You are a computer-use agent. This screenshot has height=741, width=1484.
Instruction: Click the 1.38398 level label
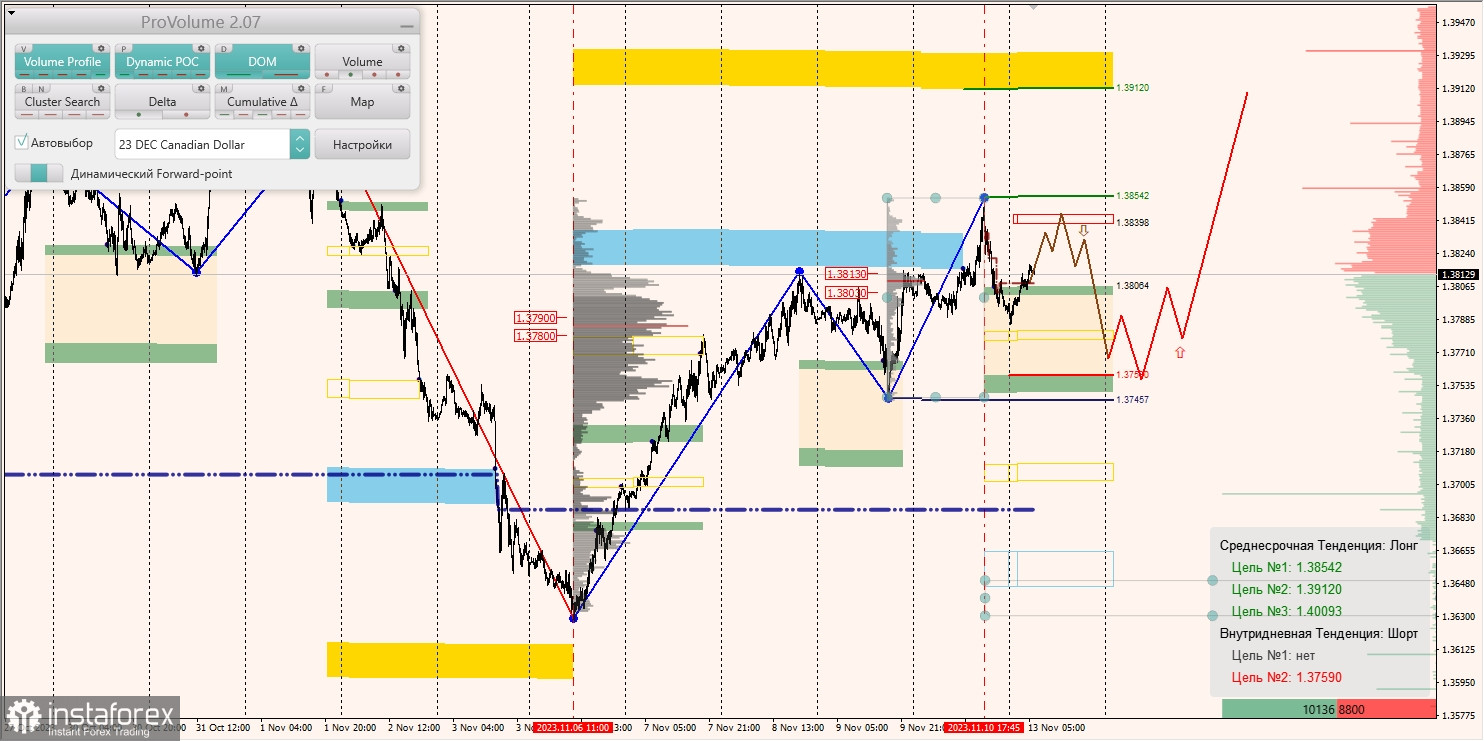pyautogui.click(x=1133, y=223)
